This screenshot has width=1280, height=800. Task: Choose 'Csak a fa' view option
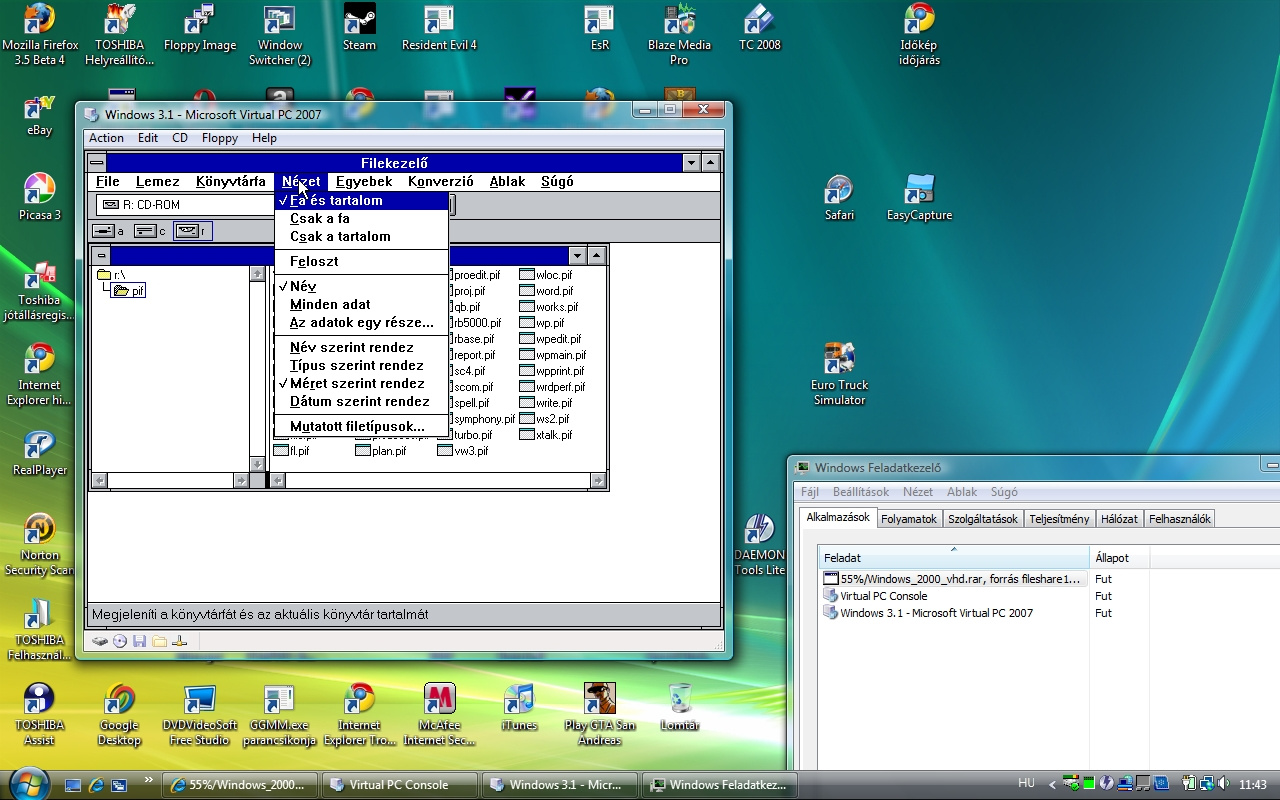point(361,218)
